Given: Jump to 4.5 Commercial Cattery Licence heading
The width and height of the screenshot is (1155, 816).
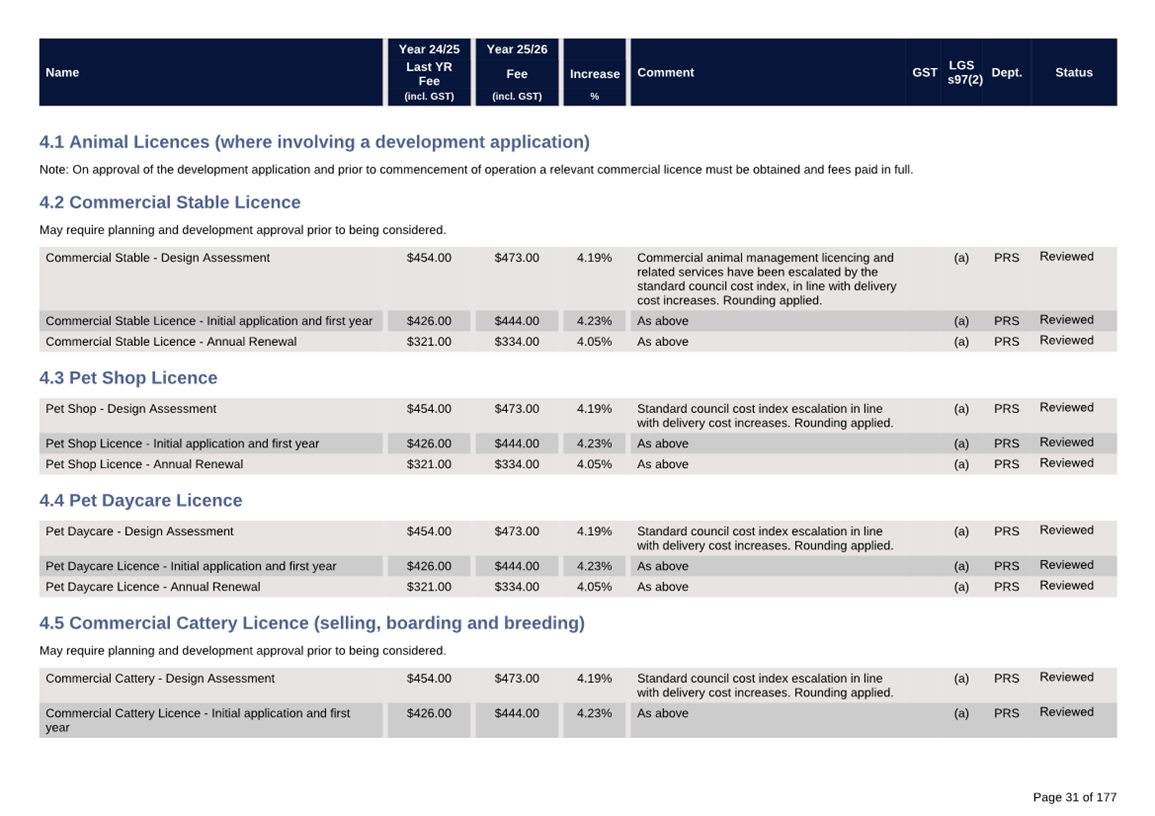Looking at the screenshot, I should click(x=312, y=623).
